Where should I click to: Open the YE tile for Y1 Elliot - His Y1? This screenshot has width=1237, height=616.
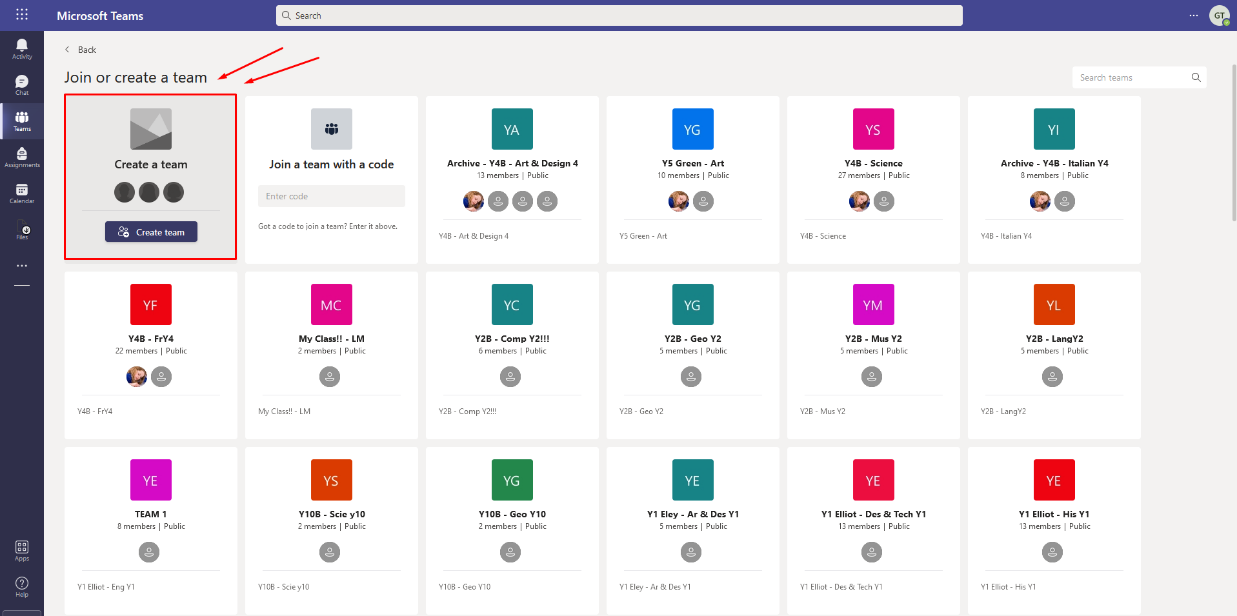1054,480
